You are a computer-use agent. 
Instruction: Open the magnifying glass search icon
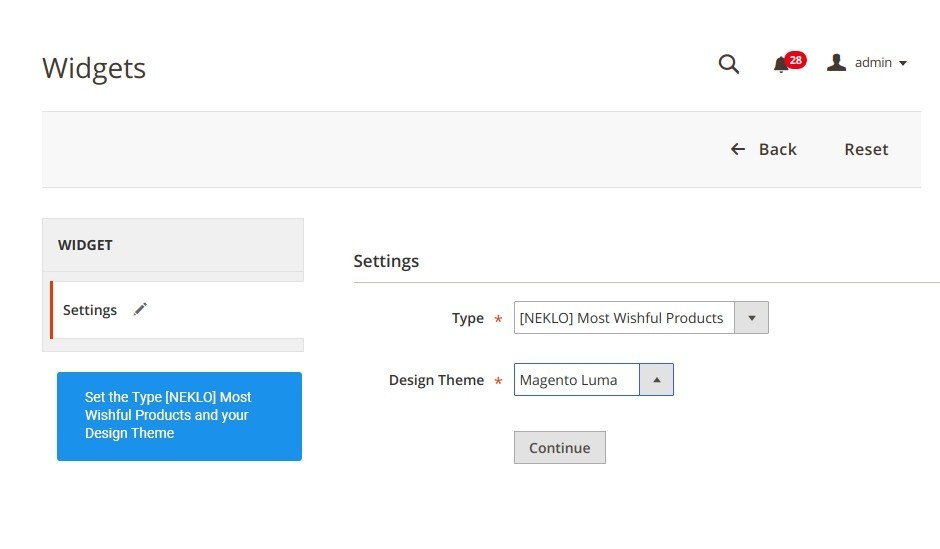[728, 64]
